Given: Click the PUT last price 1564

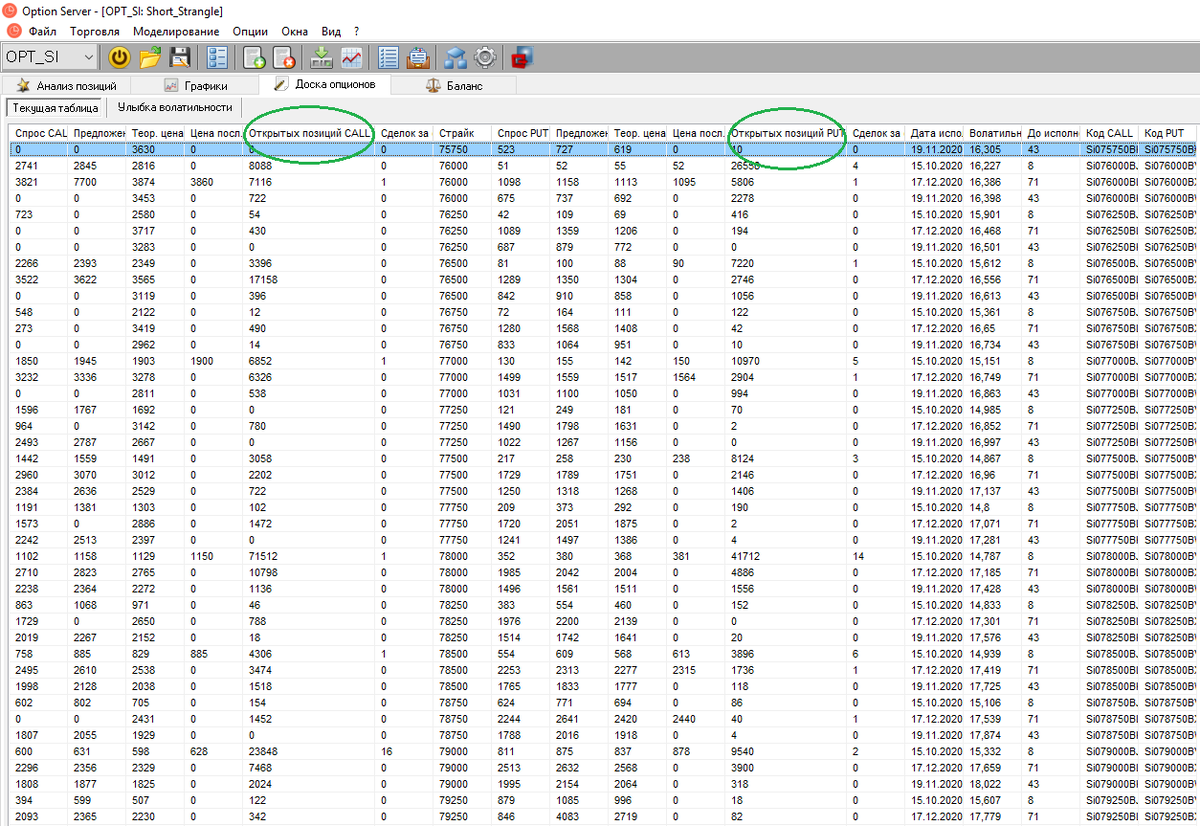Looking at the screenshot, I should point(697,377).
